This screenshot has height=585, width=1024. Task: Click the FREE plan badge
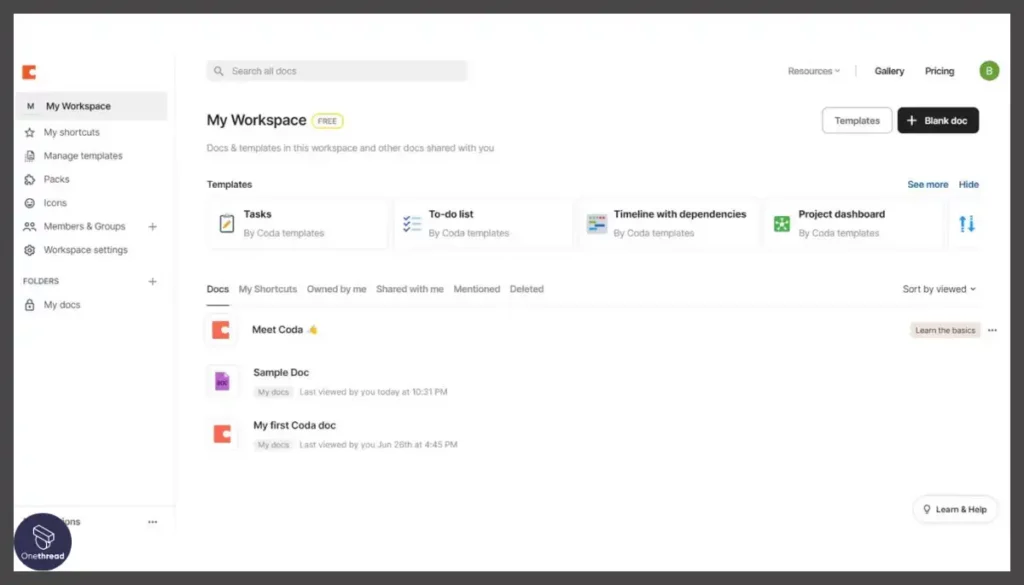[327, 121]
